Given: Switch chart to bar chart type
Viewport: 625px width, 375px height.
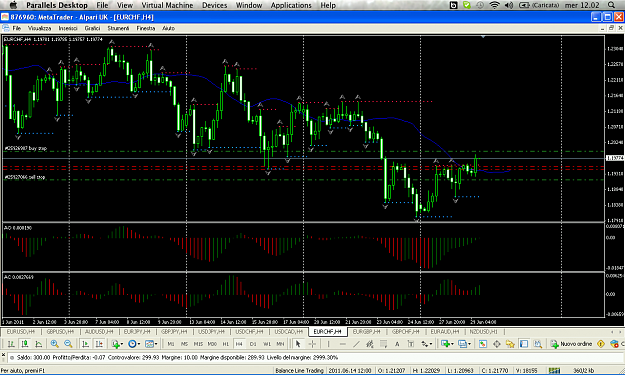Looking at the screenshot, I should (x=11, y=344).
